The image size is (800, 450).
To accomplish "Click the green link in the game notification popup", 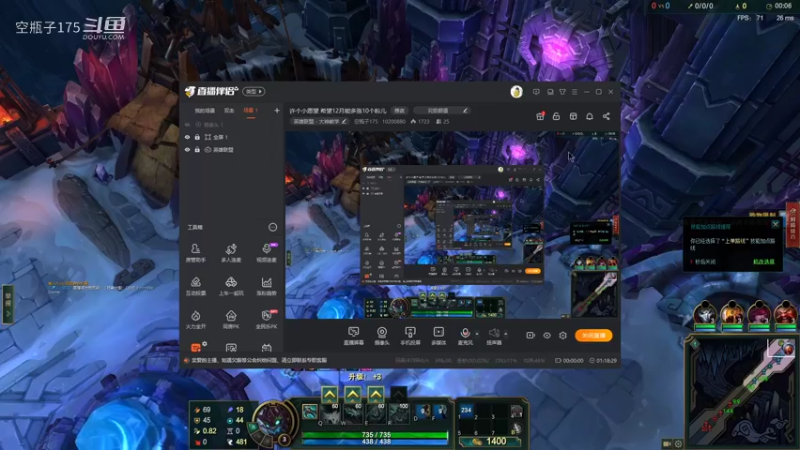I will [x=764, y=262].
